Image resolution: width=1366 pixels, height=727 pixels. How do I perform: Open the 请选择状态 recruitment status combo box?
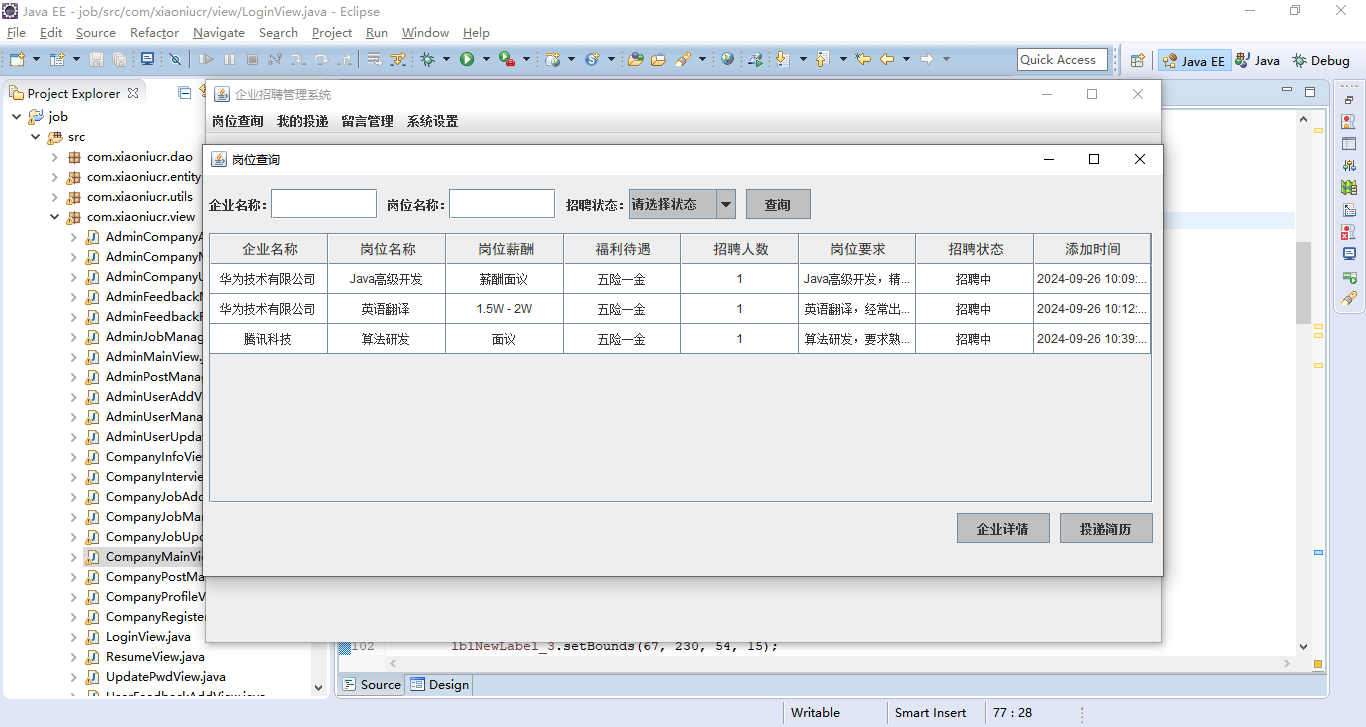682,204
